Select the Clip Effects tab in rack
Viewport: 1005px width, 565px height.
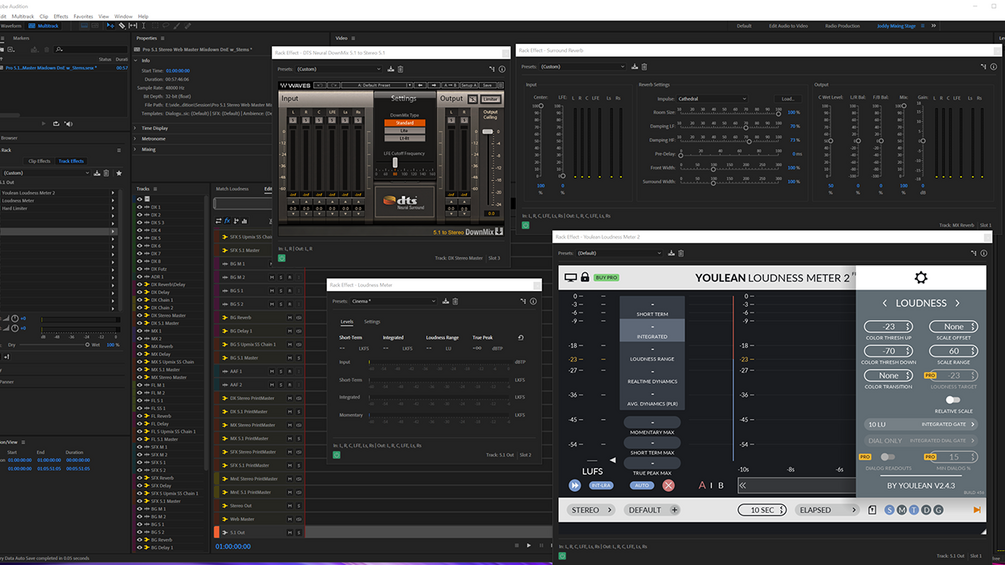pyautogui.click(x=39, y=161)
